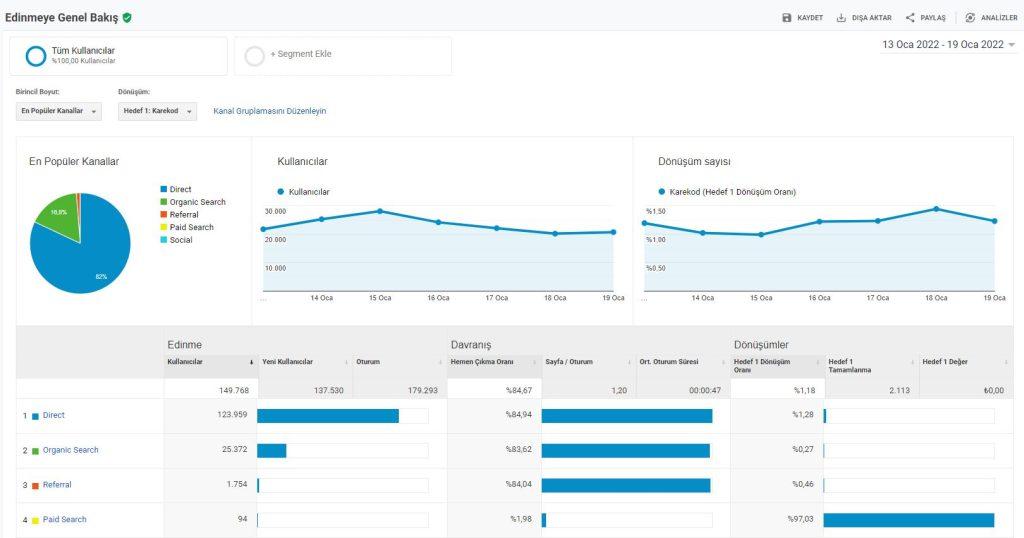
Task: Open the Referral channel link in the table
Action: click(x=57, y=484)
